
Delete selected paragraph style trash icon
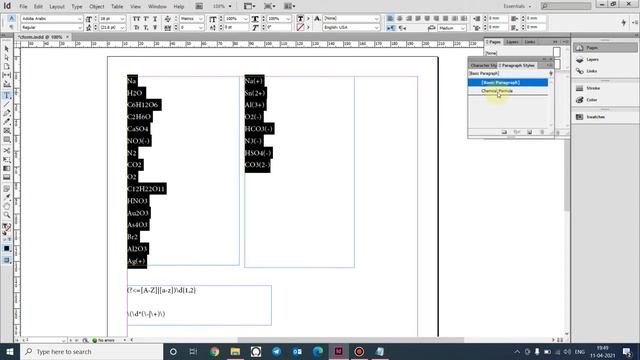click(x=542, y=132)
